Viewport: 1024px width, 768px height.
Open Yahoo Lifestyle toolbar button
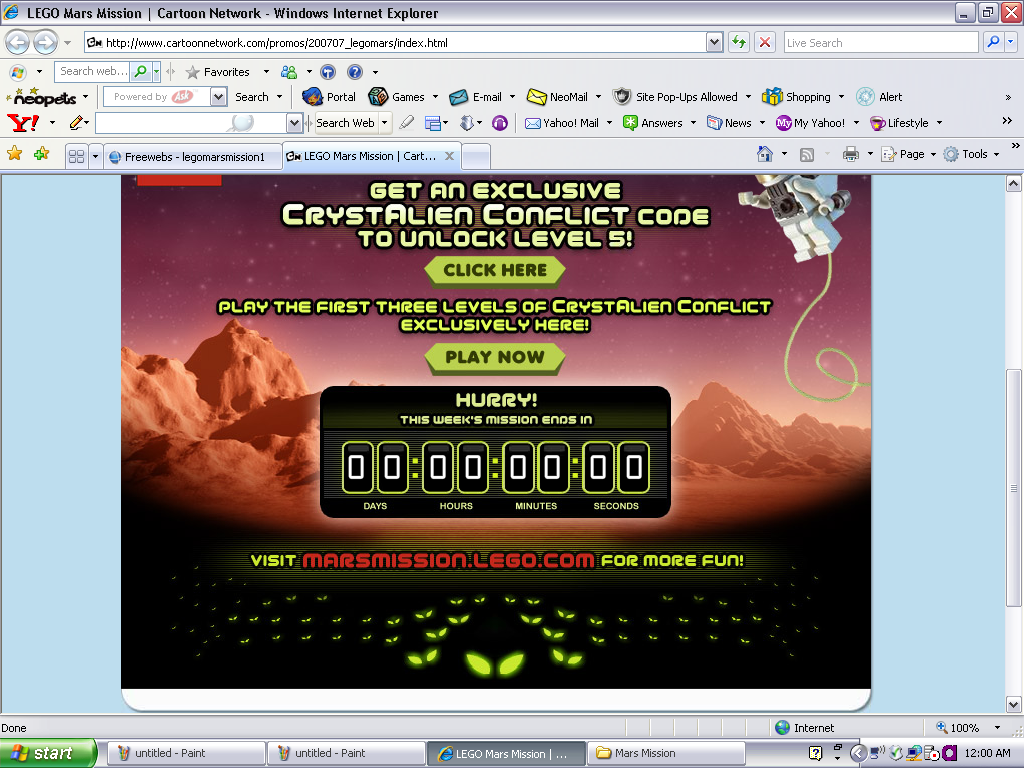[x=899, y=123]
